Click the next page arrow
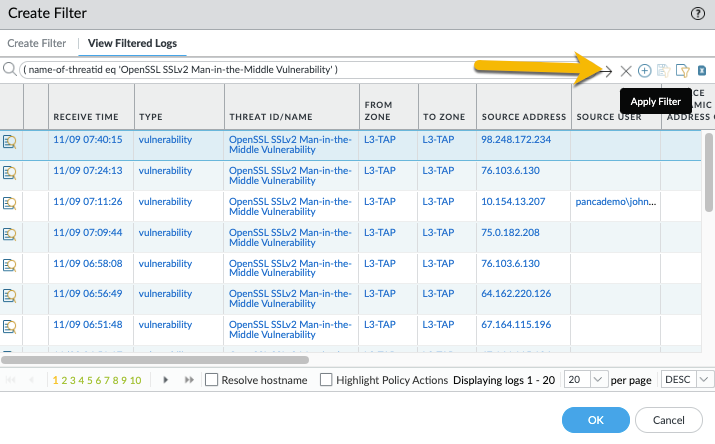 tap(164, 380)
